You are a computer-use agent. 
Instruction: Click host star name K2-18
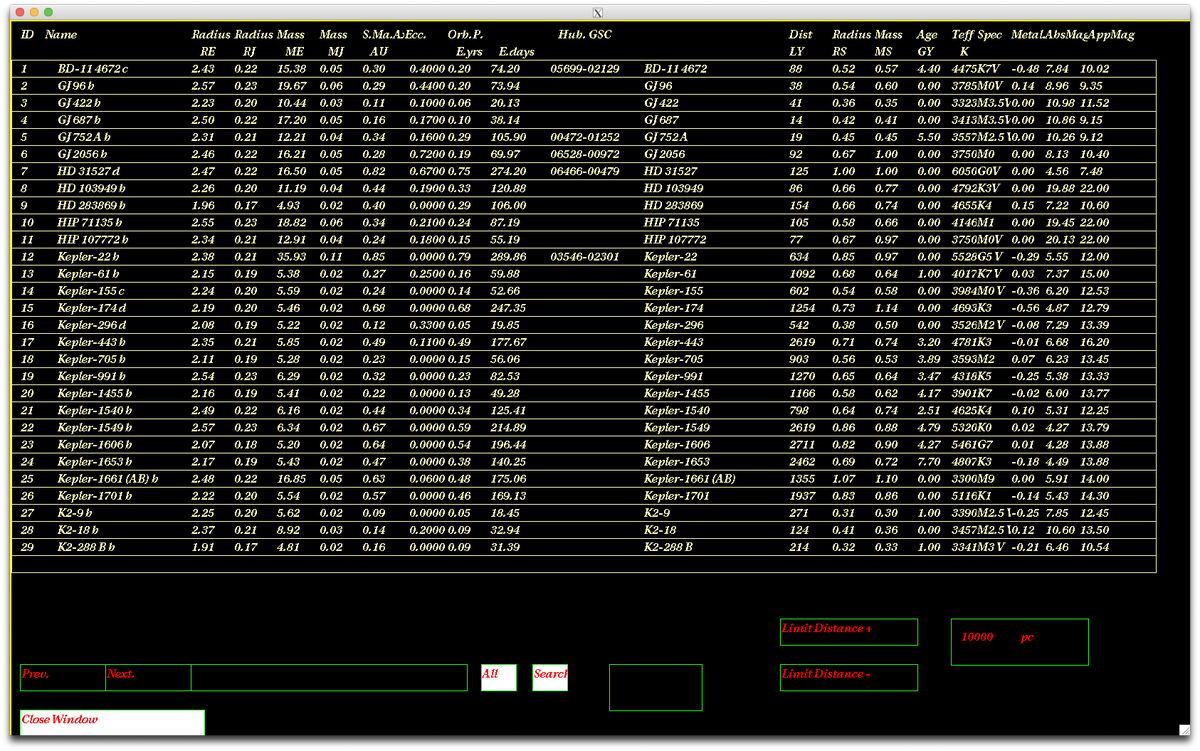[x=660, y=528]
